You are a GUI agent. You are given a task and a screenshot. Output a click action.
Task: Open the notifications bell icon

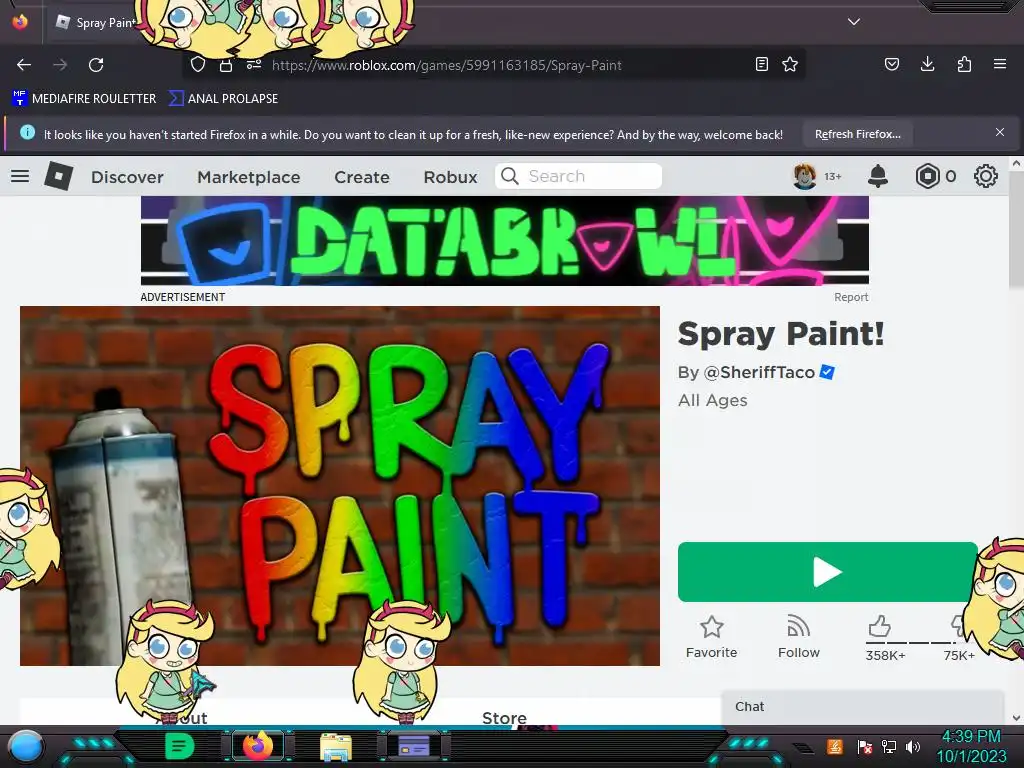[878, 176]
